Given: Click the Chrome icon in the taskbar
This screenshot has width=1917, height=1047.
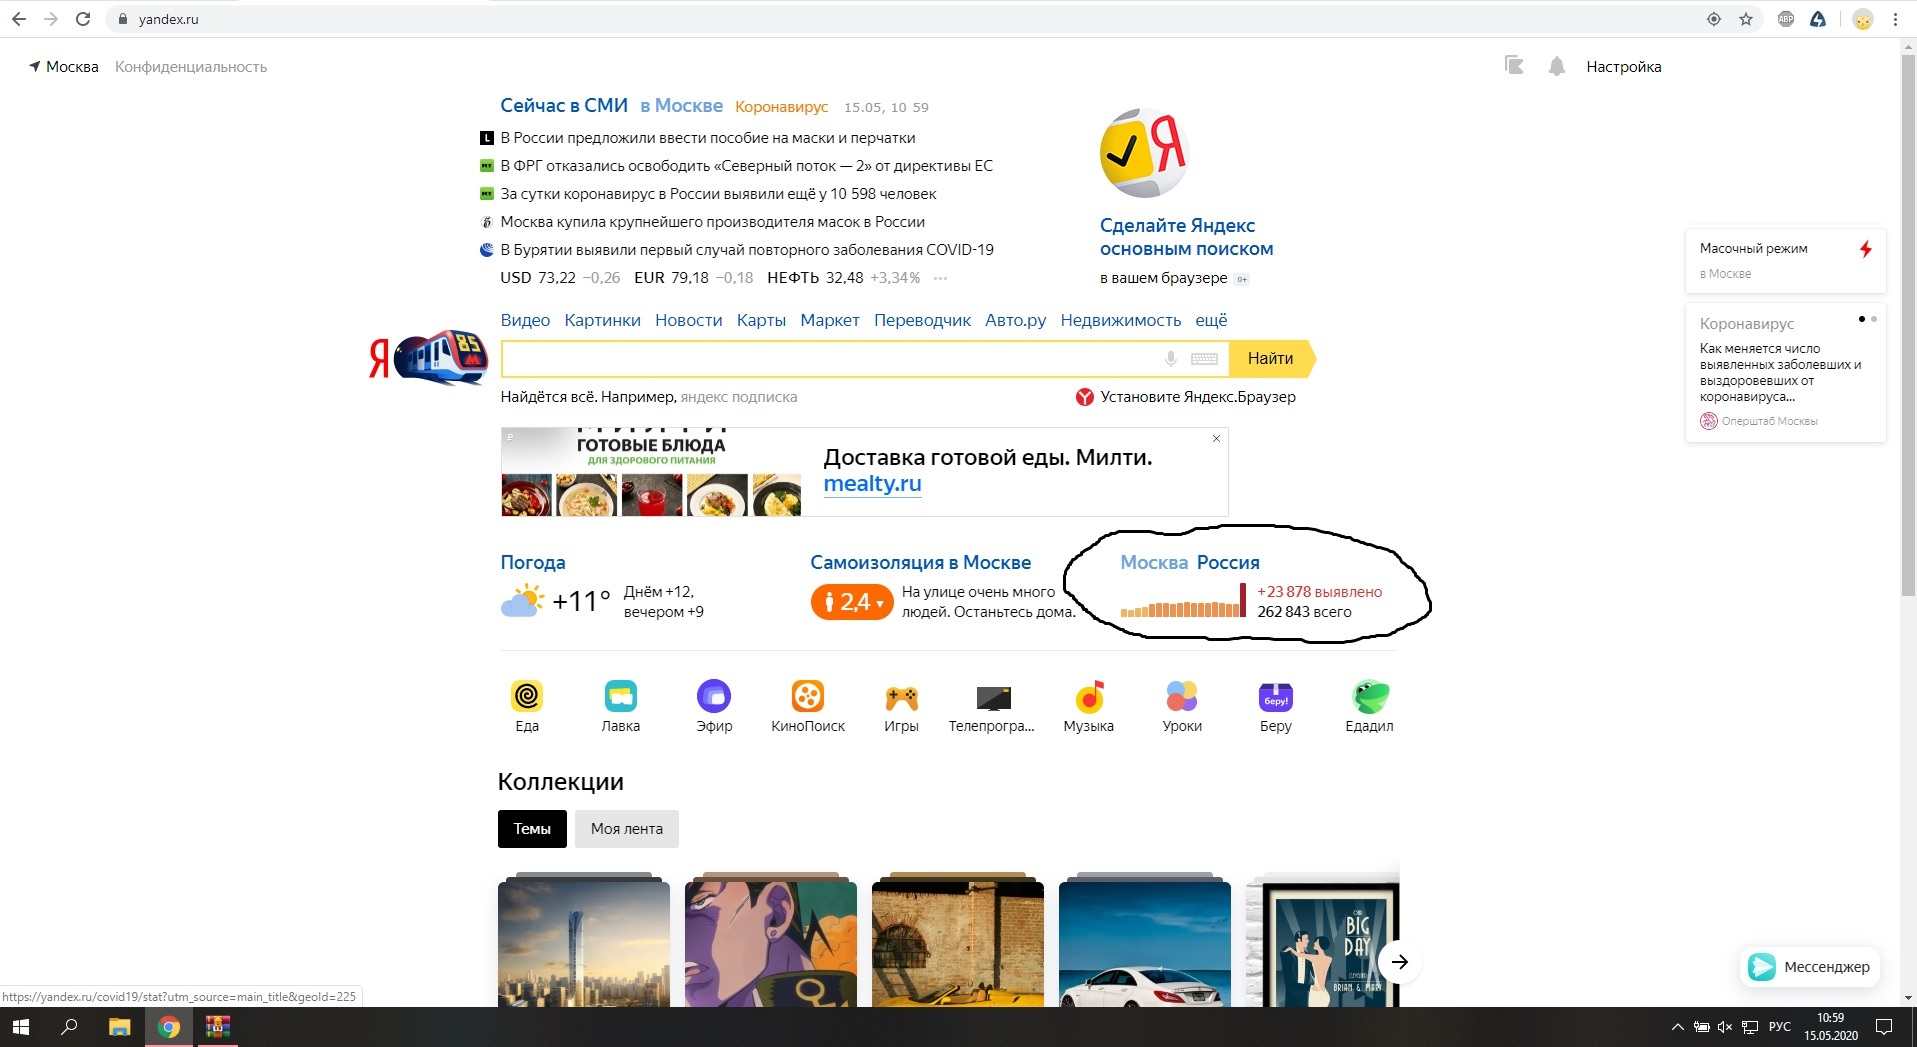Looking at the screenshot, I should (168, 1027).
